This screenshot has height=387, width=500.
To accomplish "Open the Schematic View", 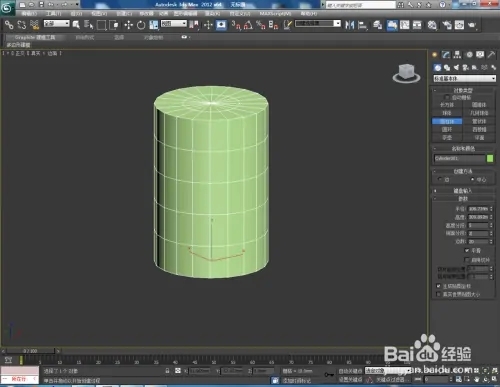I will pyautogui.click(x=417, y=25).
